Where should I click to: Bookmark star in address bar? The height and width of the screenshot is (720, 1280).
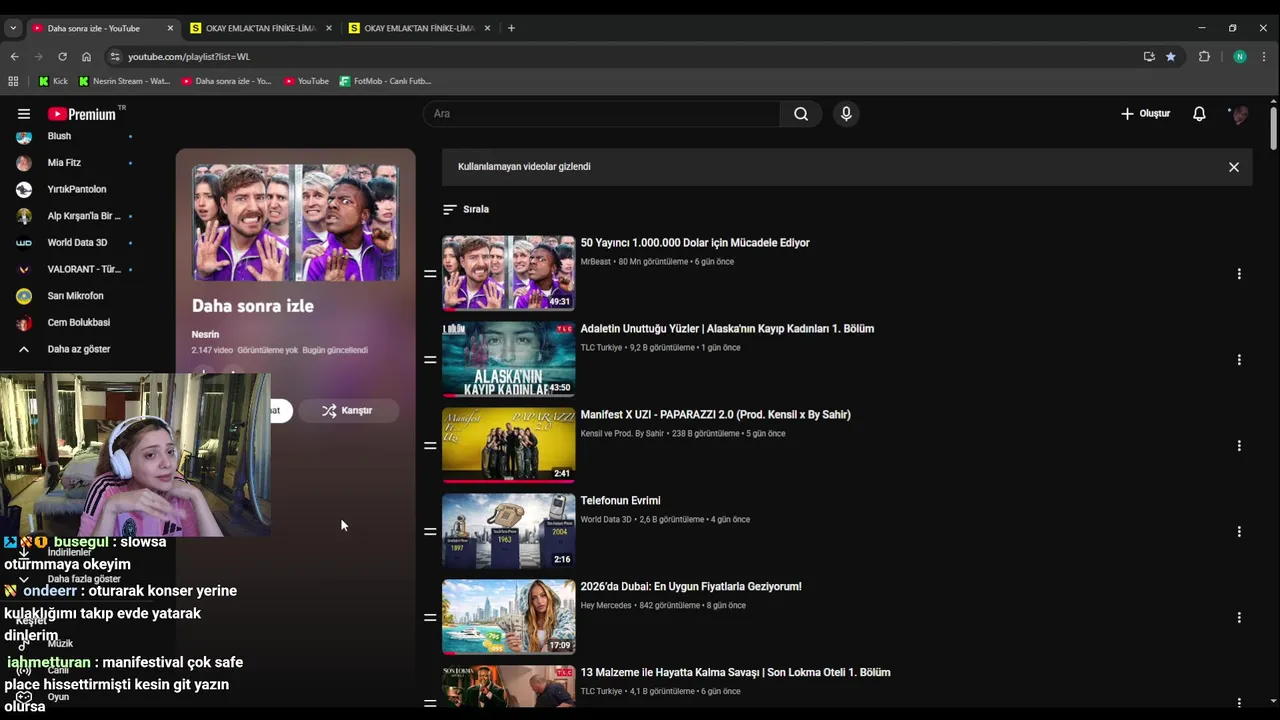pyautogui.click(x=1171, y=57)
